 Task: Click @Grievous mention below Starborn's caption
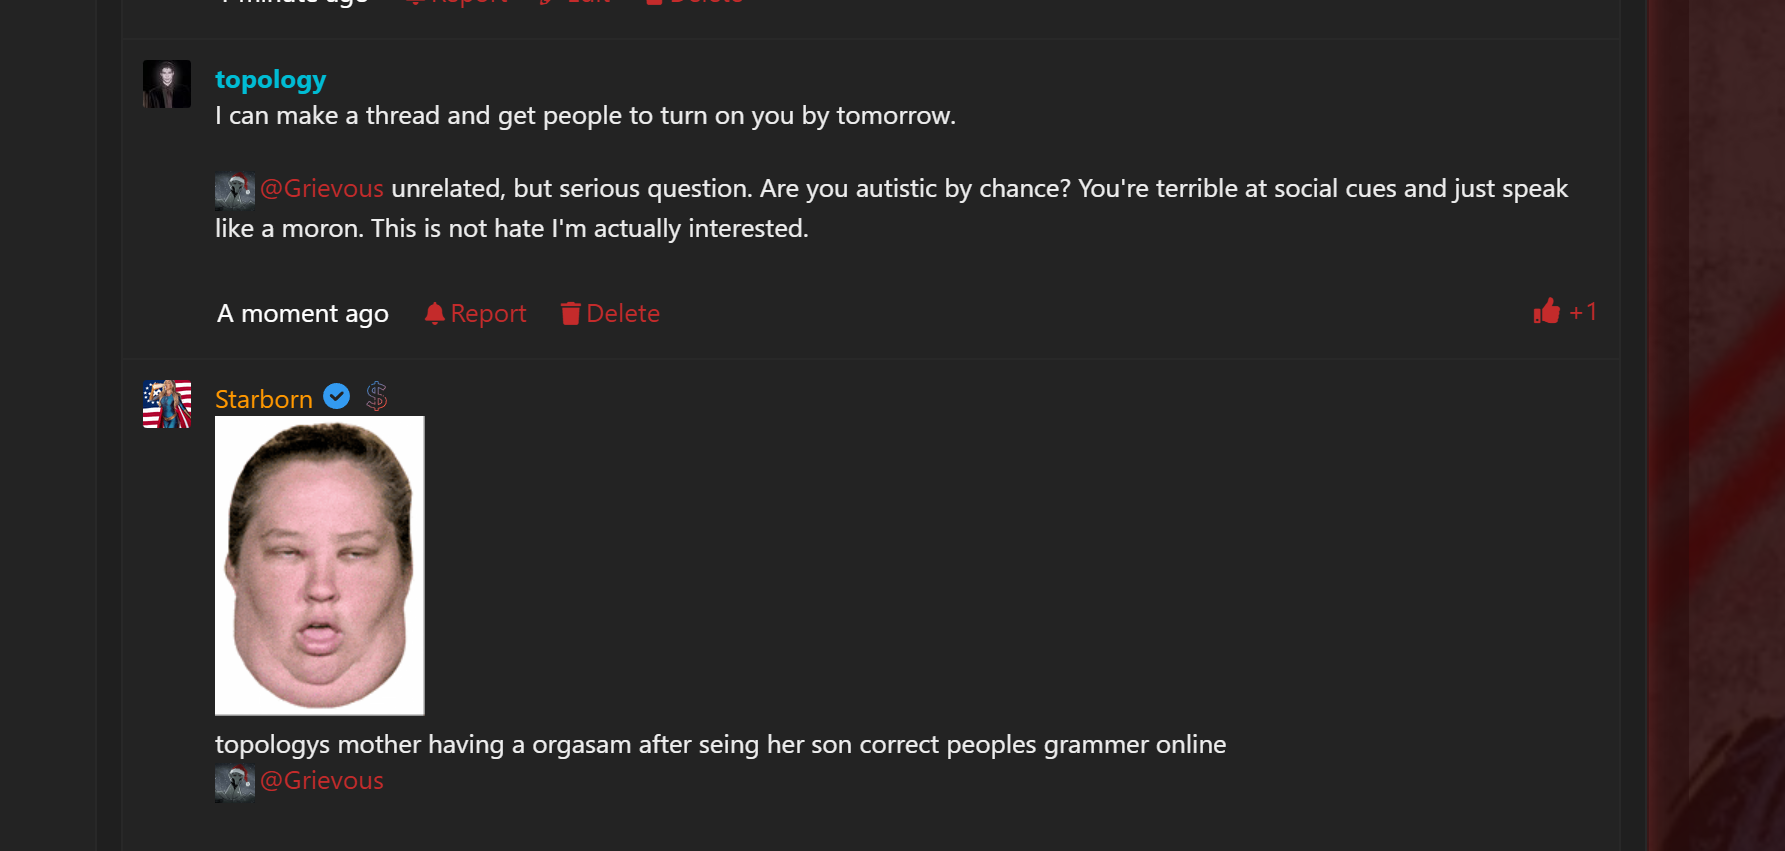[x=322, y=781]
